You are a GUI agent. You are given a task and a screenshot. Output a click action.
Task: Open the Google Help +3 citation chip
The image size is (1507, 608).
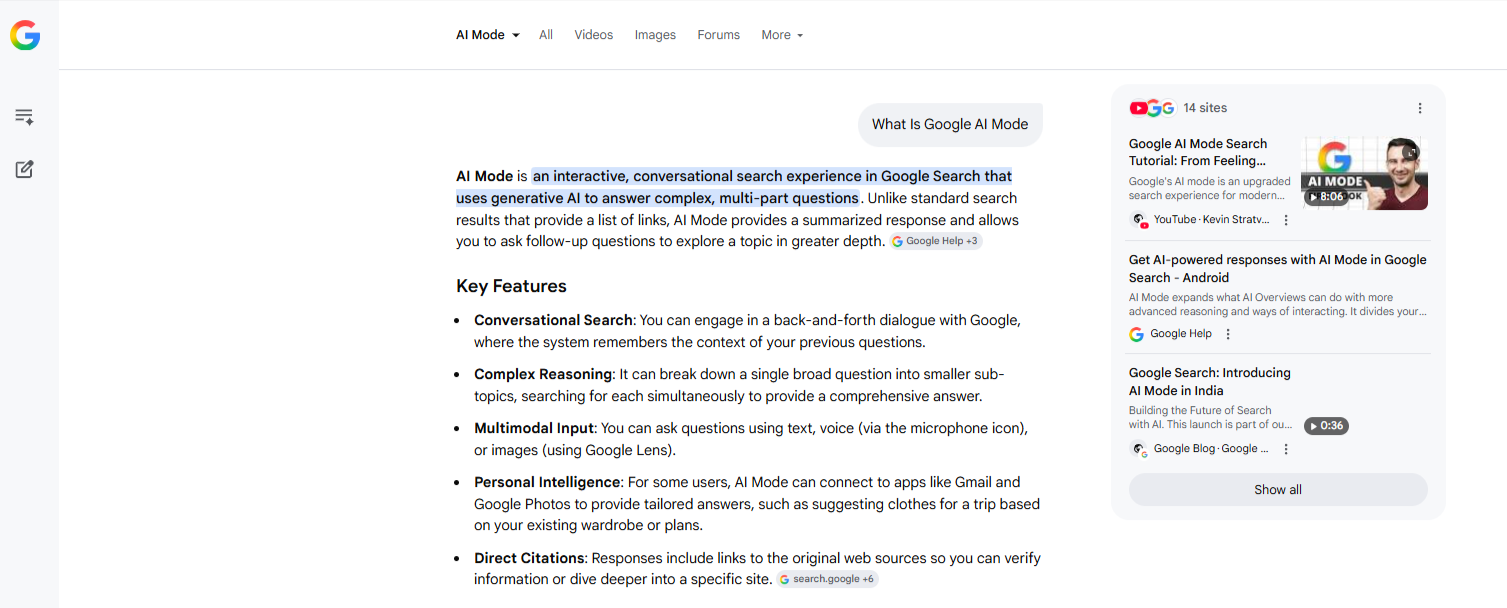click(936, 241)
